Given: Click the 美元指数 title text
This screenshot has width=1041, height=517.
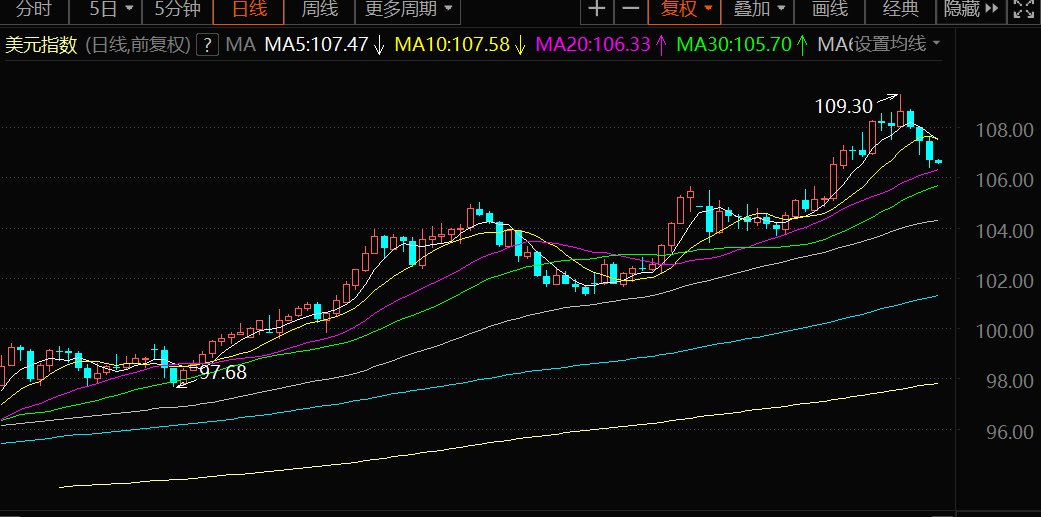Looking at the screenshot, I should click(41, 45).
